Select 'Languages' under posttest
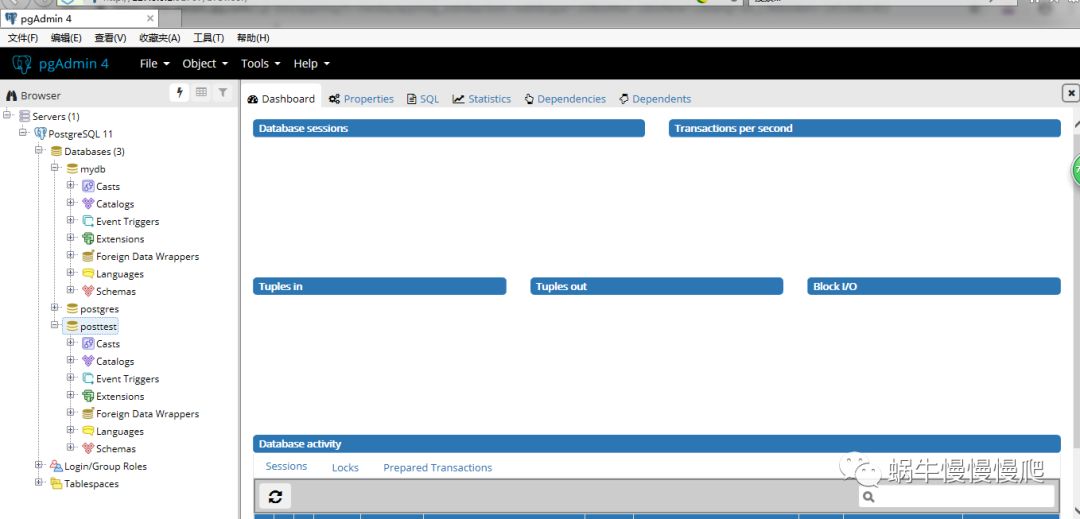 [120, 431]
